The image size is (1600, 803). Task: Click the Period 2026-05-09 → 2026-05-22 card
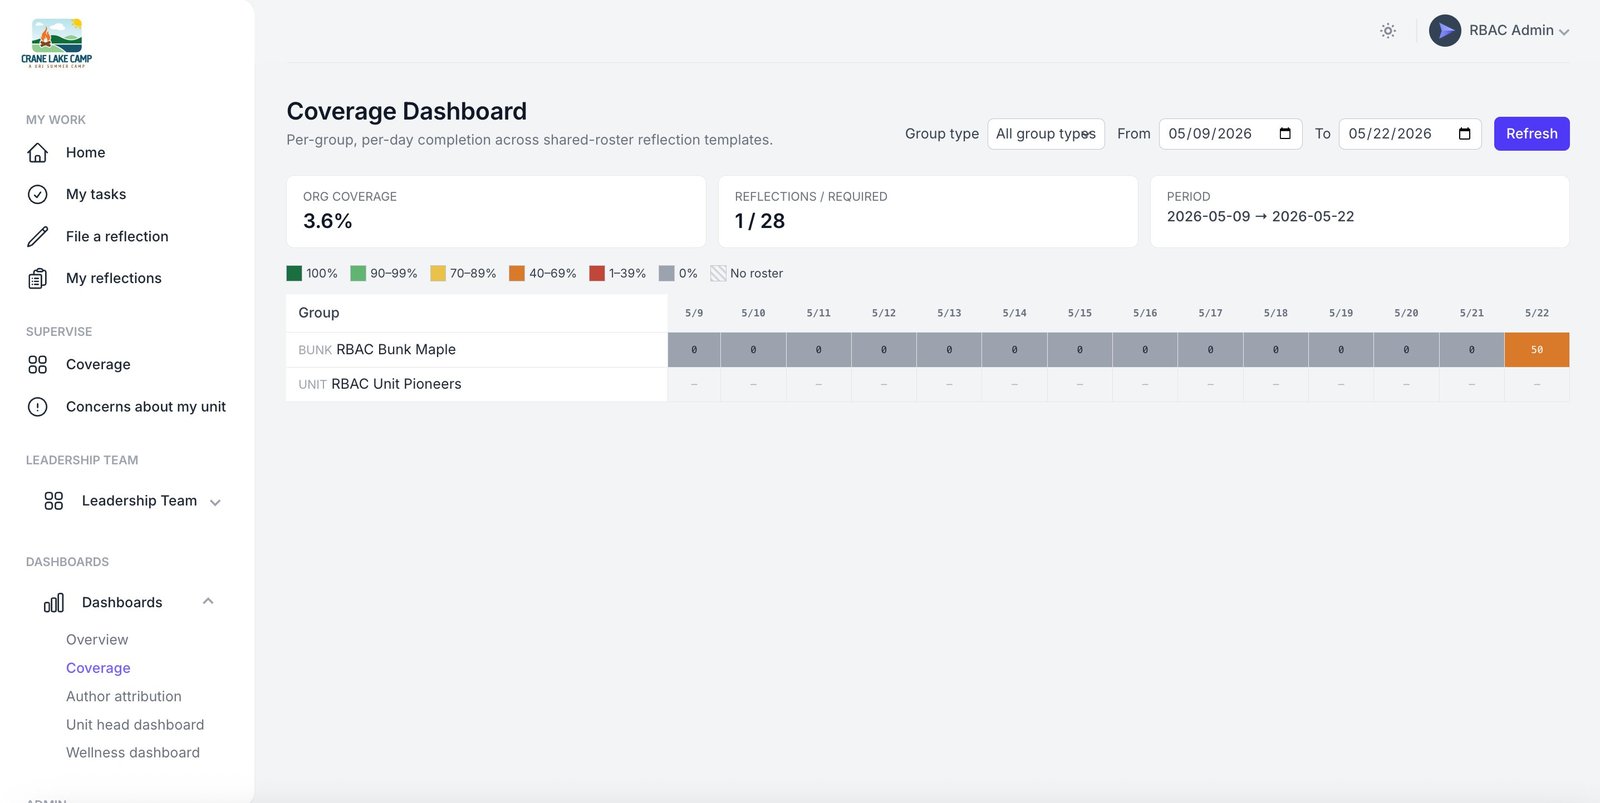pos(1360,212)
